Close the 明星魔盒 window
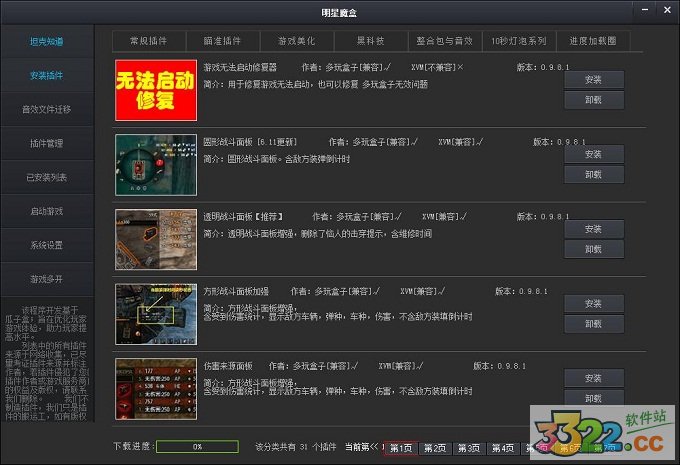This screenshot has height=465, width=680. [667, 10]
